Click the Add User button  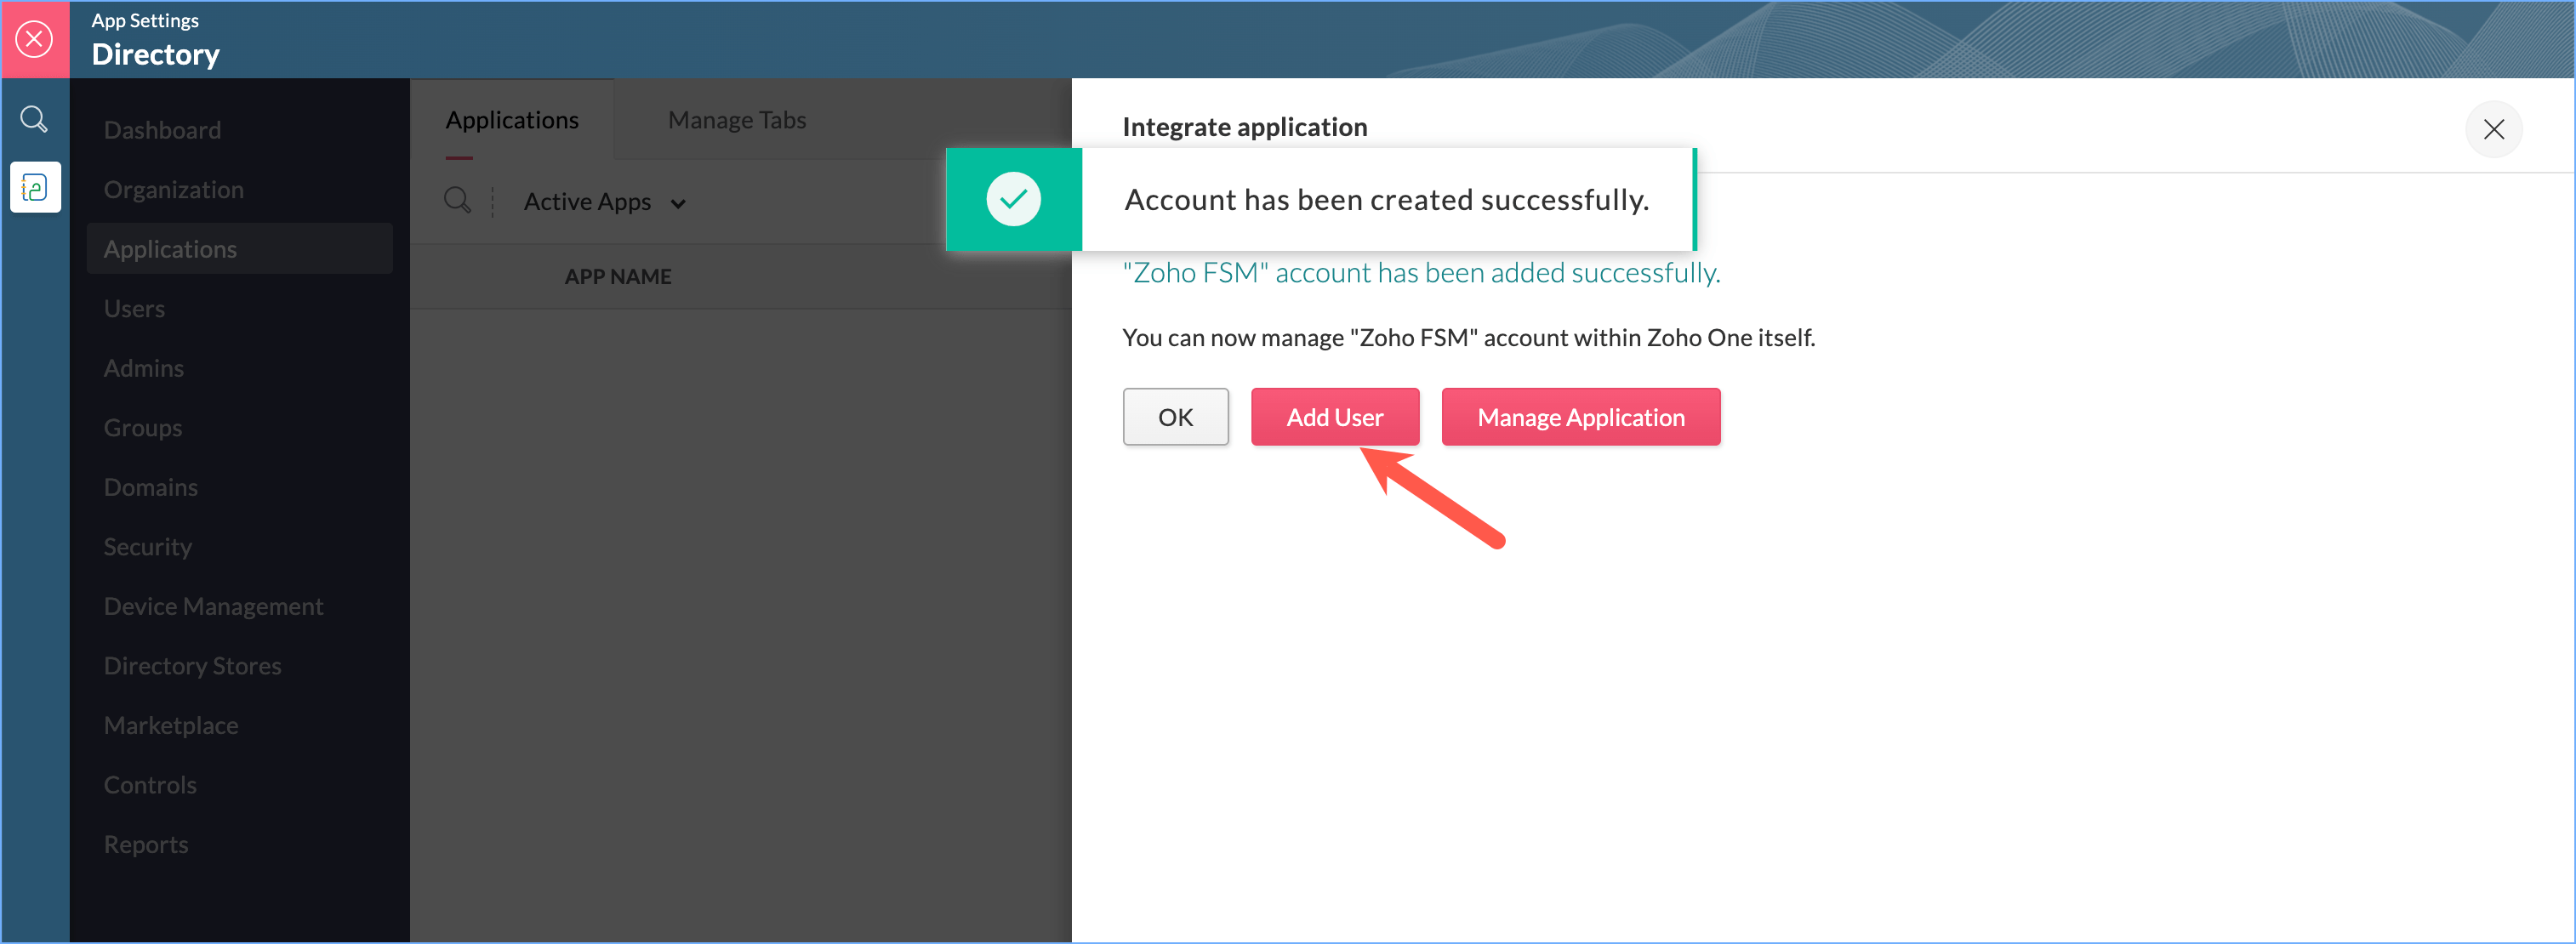[x=1334, y=417]
